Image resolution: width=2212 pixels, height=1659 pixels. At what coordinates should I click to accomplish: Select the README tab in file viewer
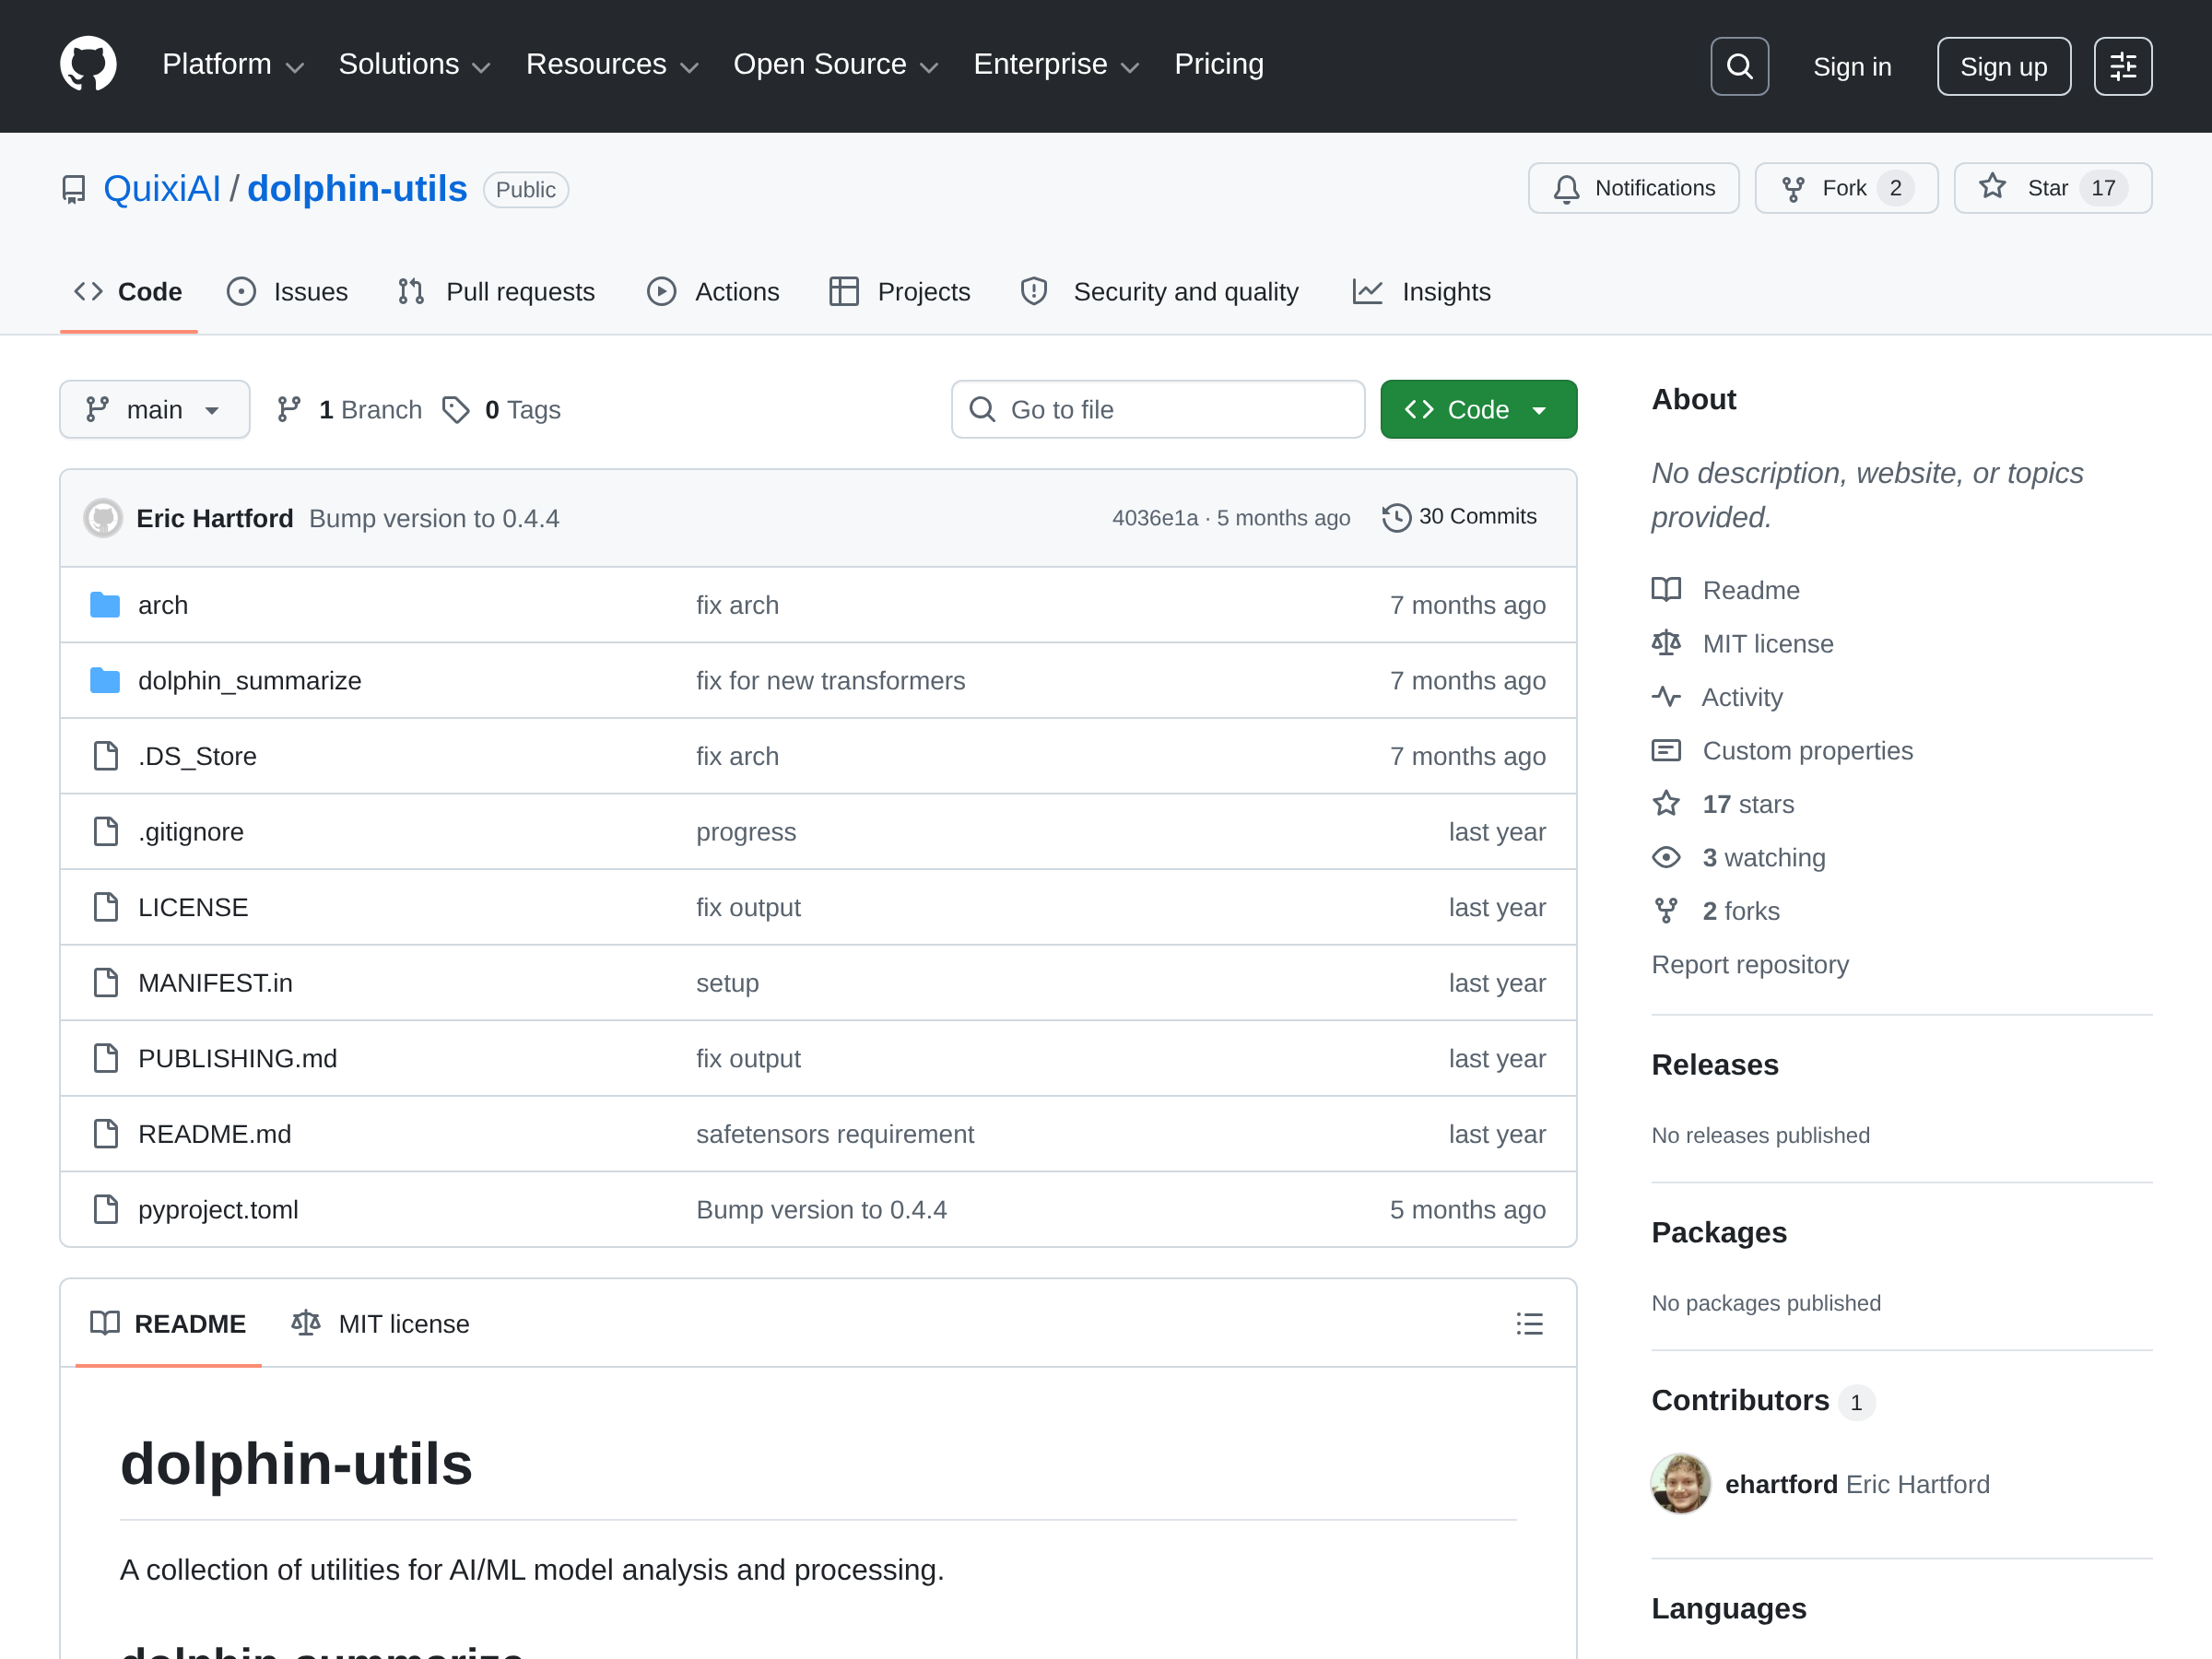pyautogui.click(x=168, y=1324)
